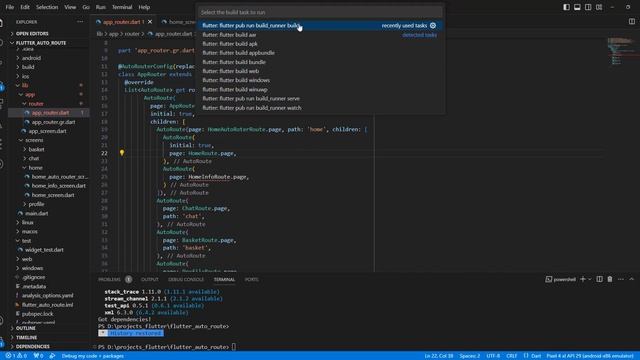Select device Pixel 4 in status bar

pos(590,356)
